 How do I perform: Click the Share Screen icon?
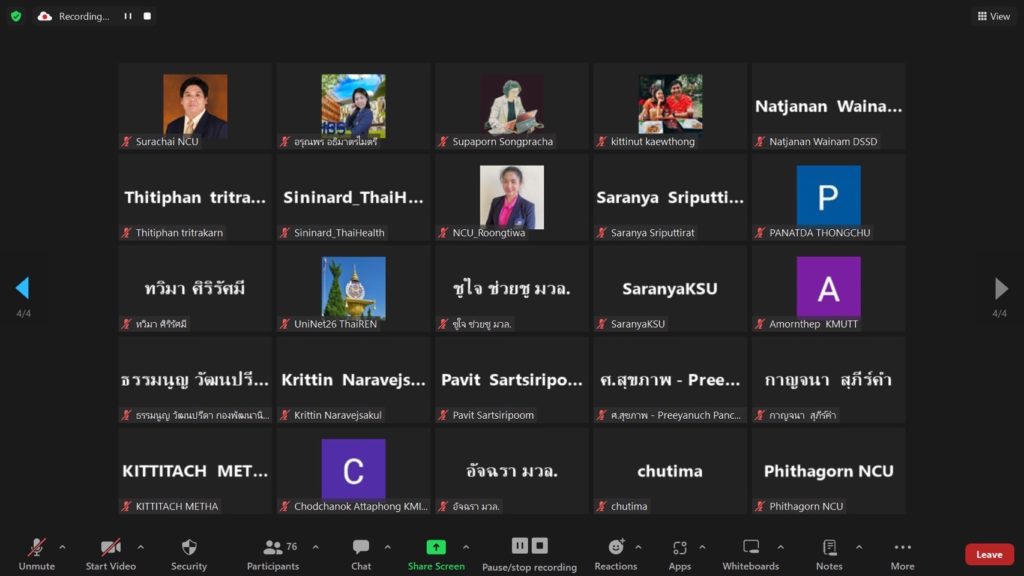436,548
